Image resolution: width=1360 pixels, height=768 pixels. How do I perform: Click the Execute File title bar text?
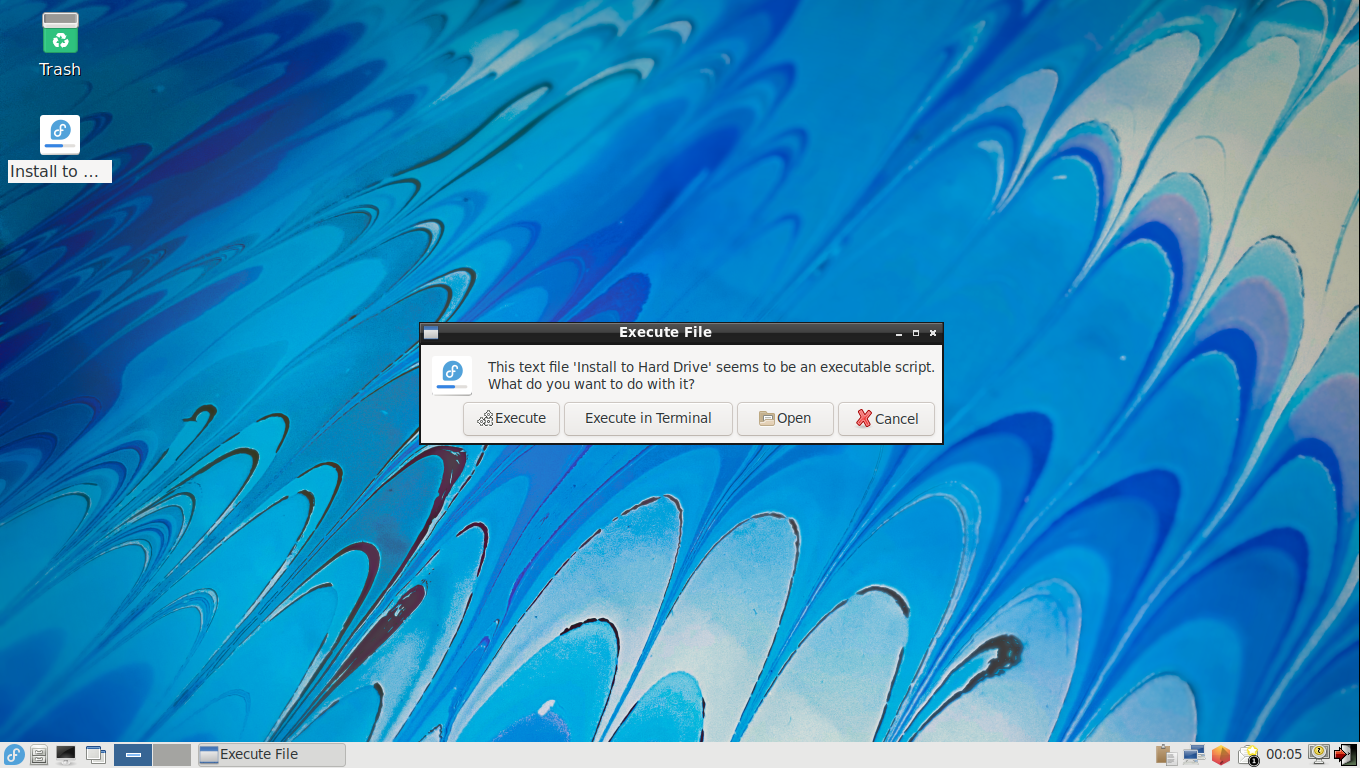click(x=665, y=333)
